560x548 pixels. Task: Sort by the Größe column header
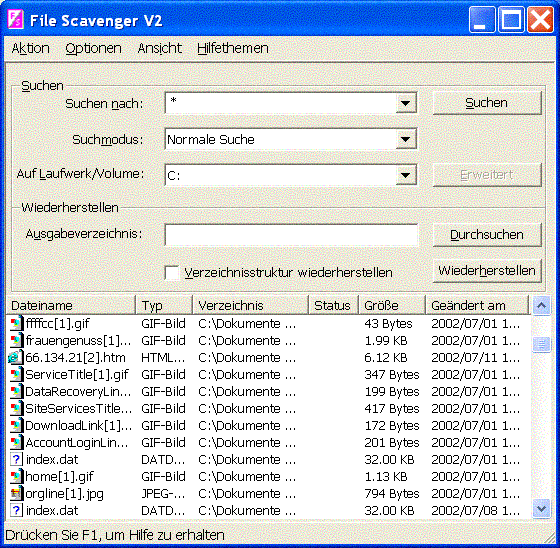coord(392,305)
